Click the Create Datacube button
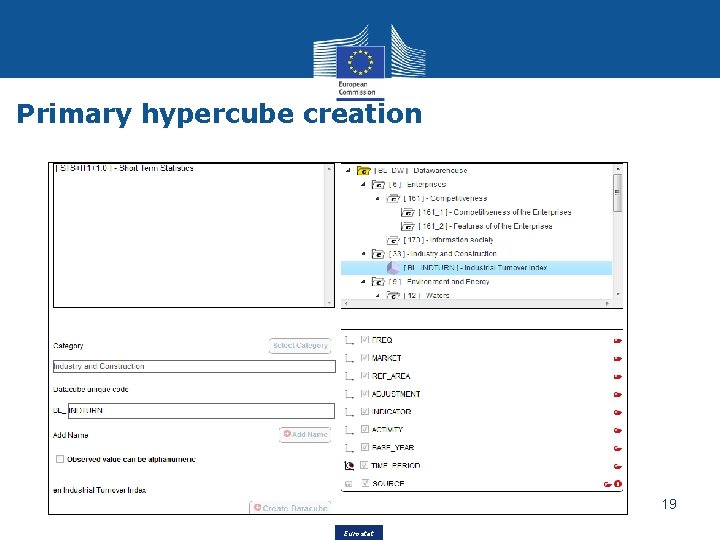This screenshot has height=540, width=720. (290, 508)
